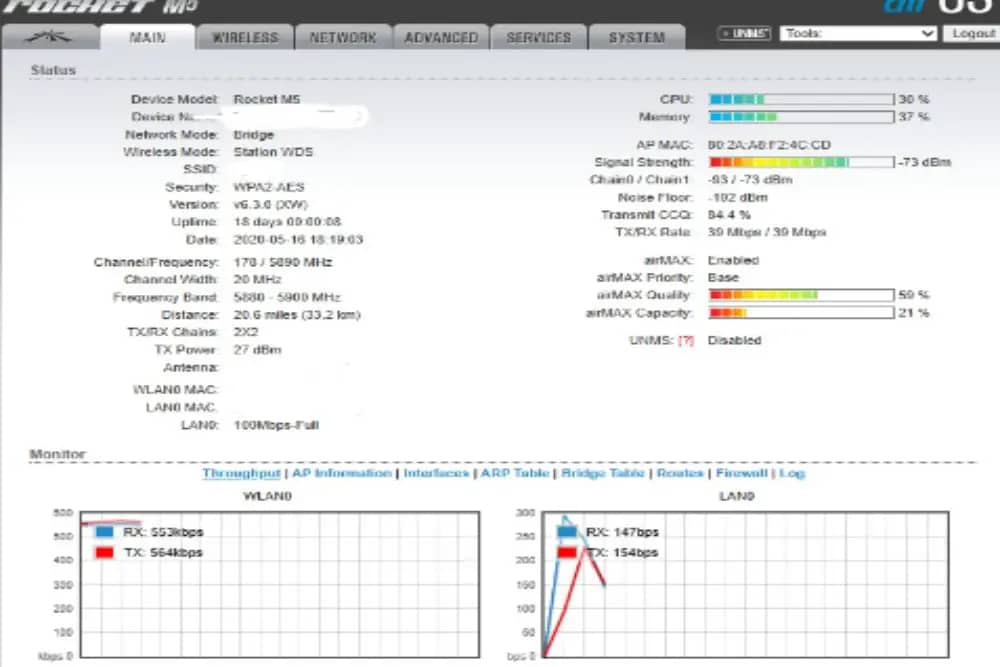
Task: Click the TX/RX Chains value "2X2"
Action: [x=246, y=332]
